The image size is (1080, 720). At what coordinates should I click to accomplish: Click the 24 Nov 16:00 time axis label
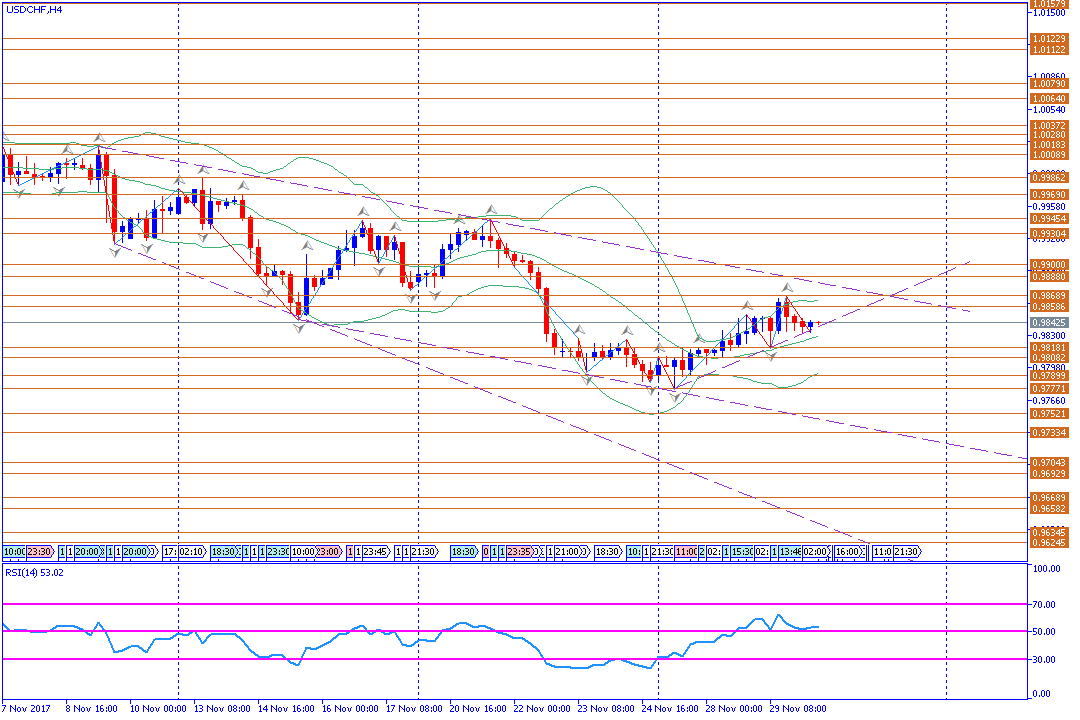pos(669,709)
